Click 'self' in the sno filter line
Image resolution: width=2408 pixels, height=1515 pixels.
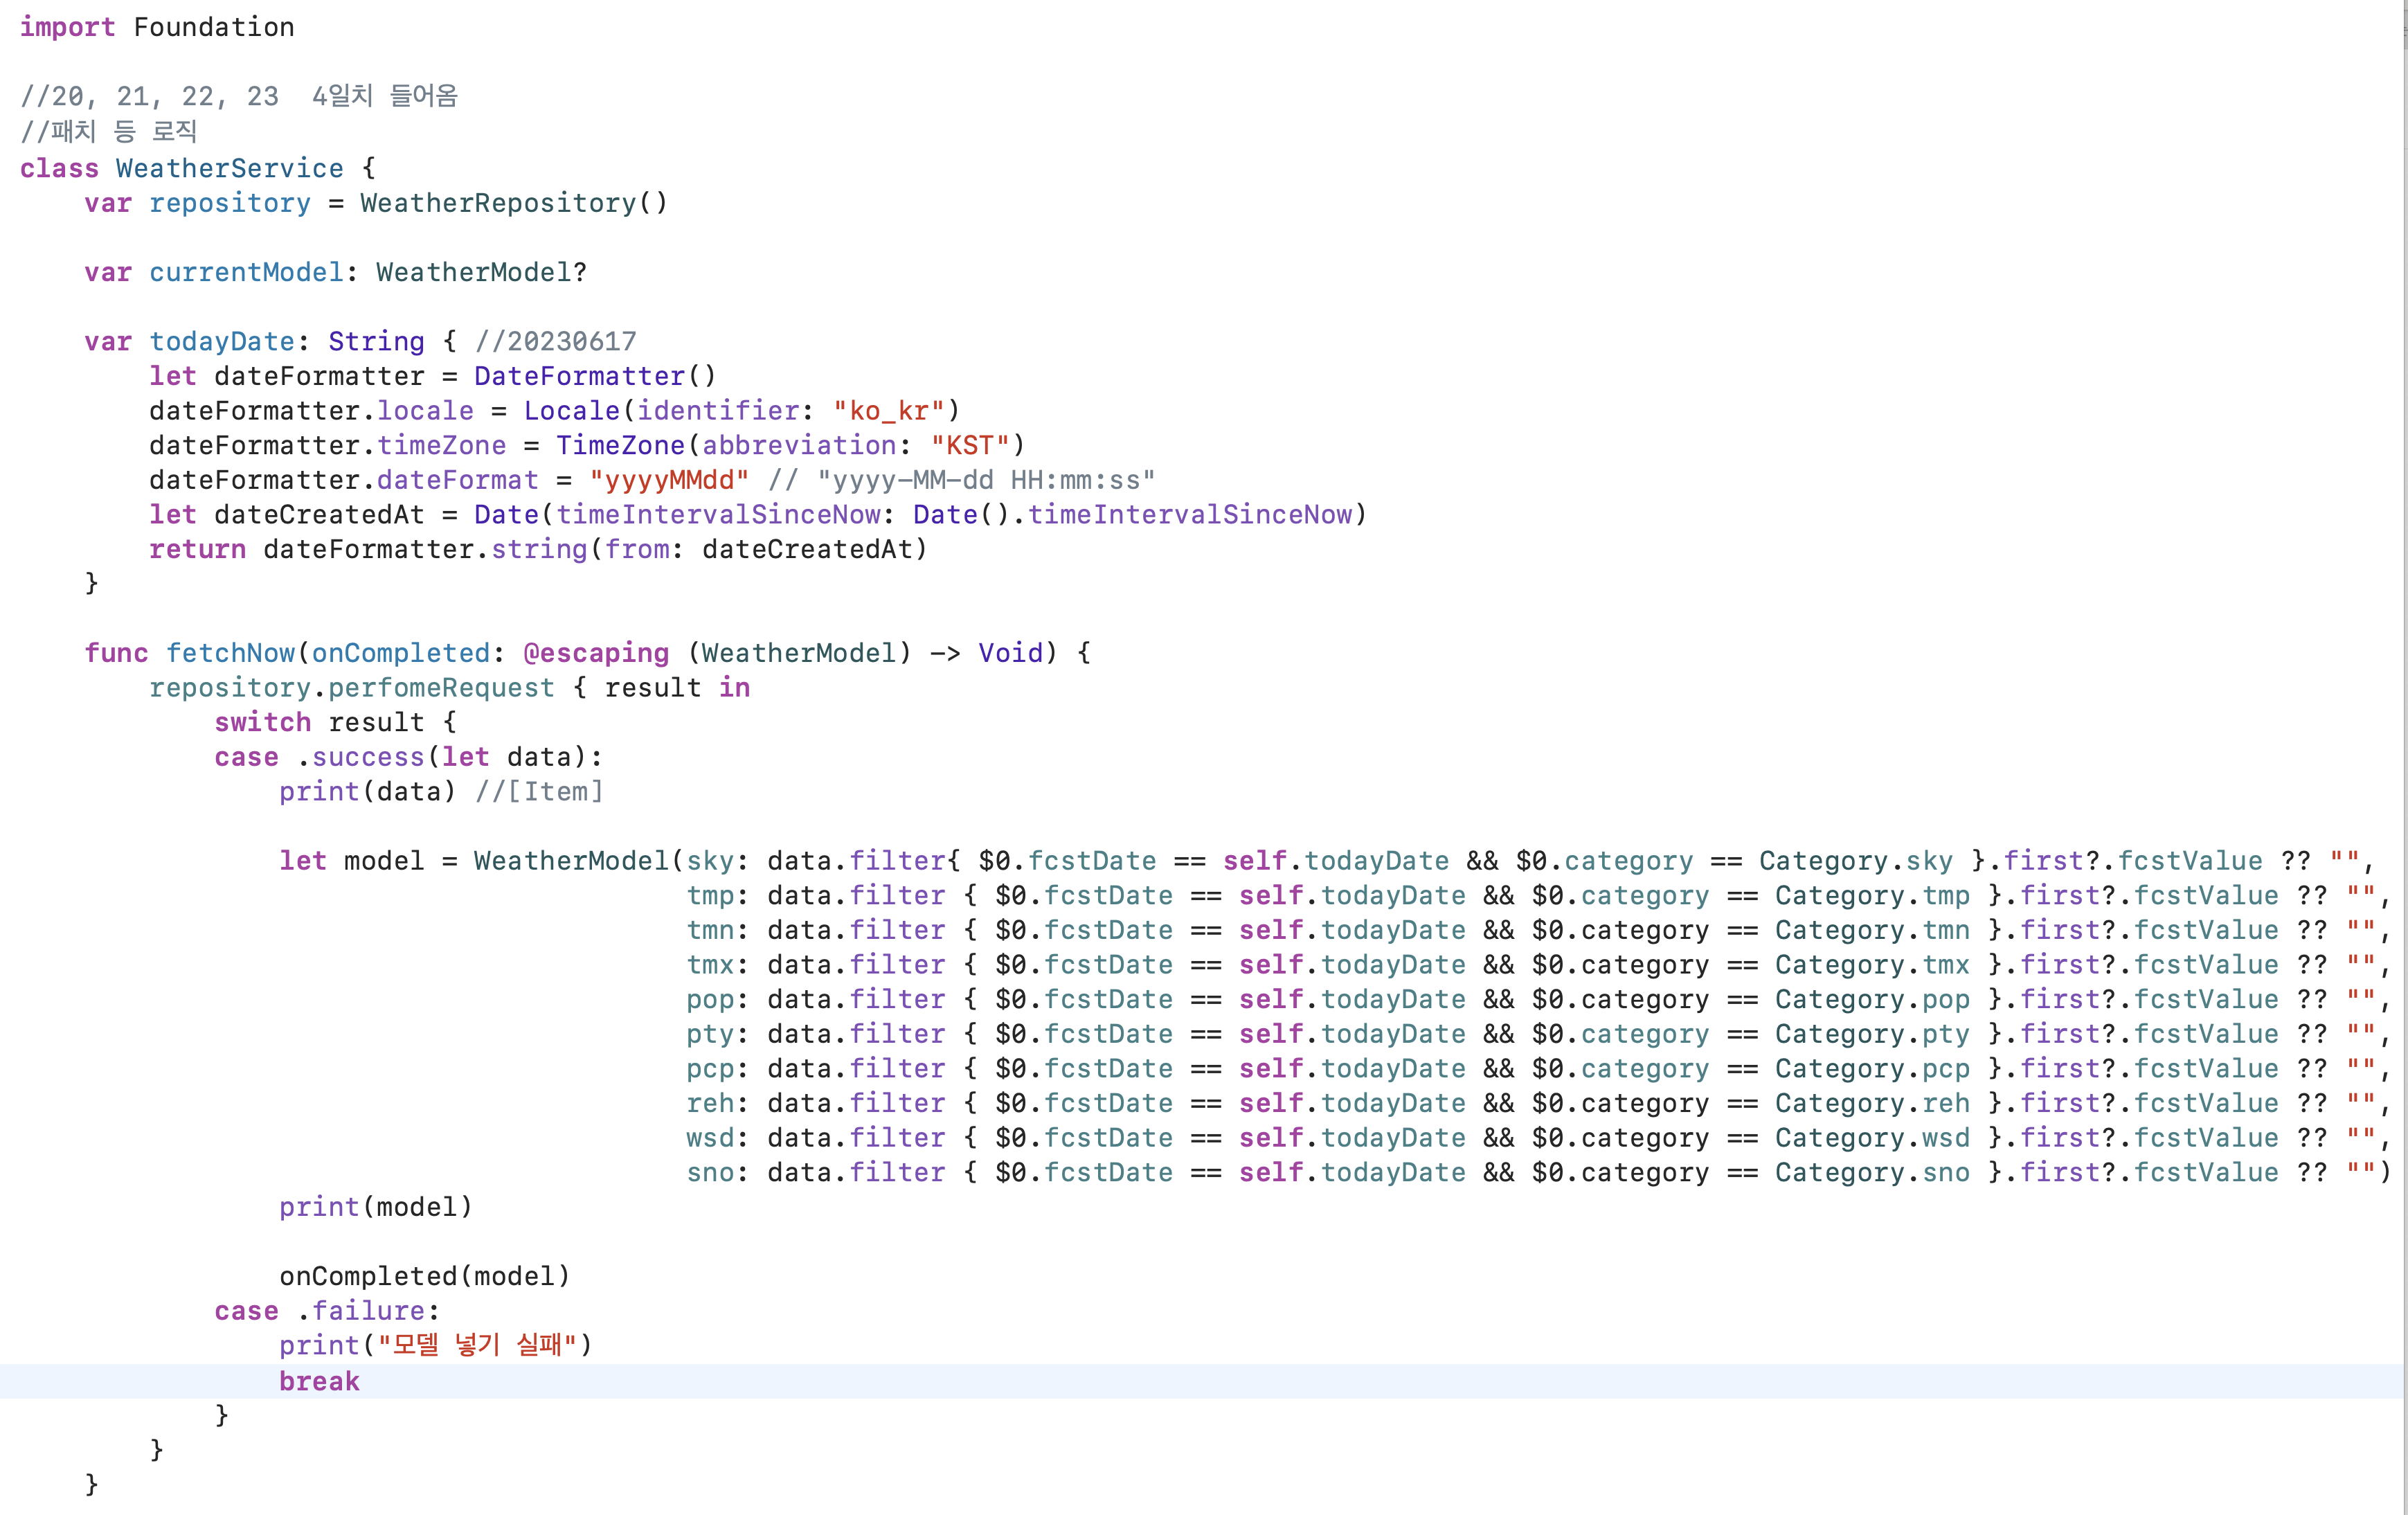click(x=1271, y=1172)
